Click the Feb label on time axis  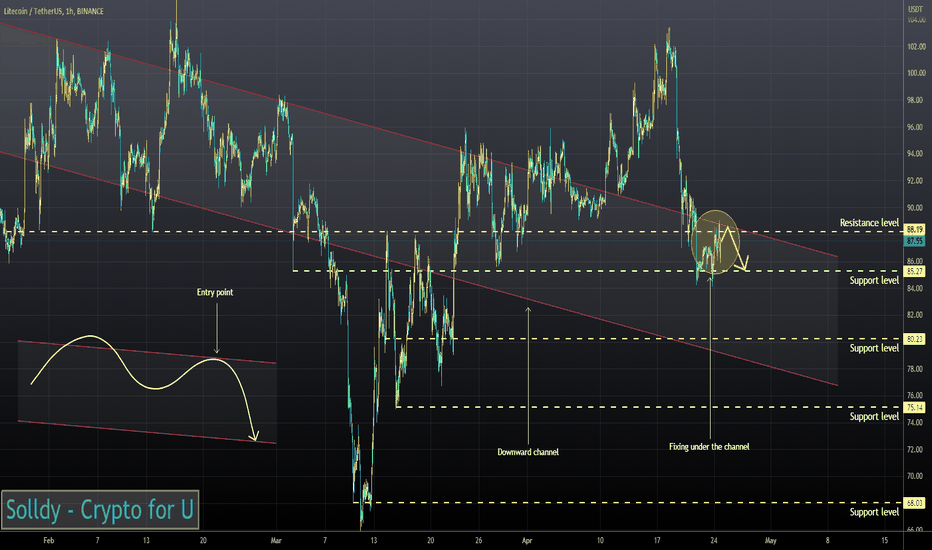point(49,540)
